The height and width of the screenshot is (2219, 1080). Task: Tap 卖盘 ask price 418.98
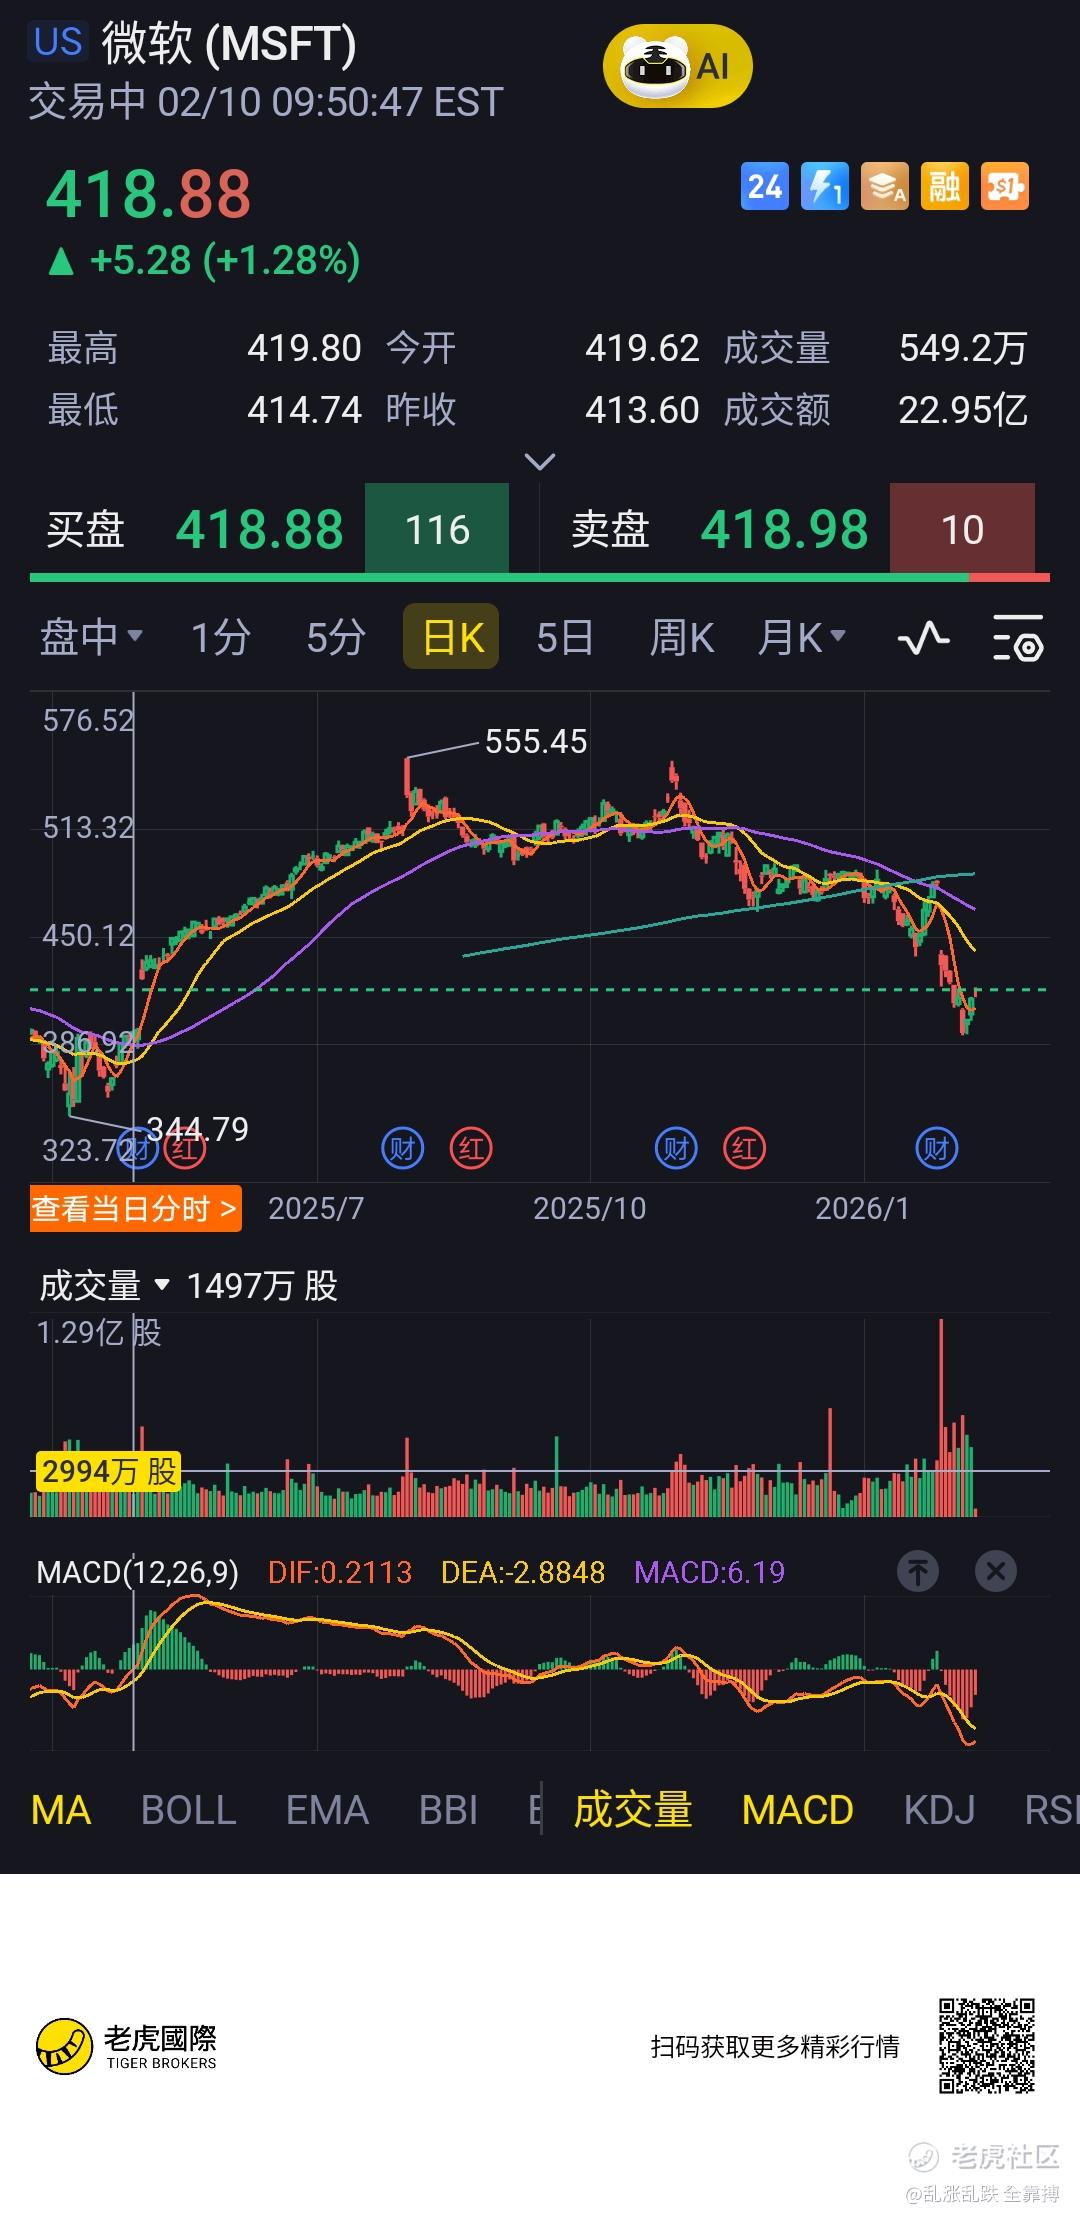point(784,530)
